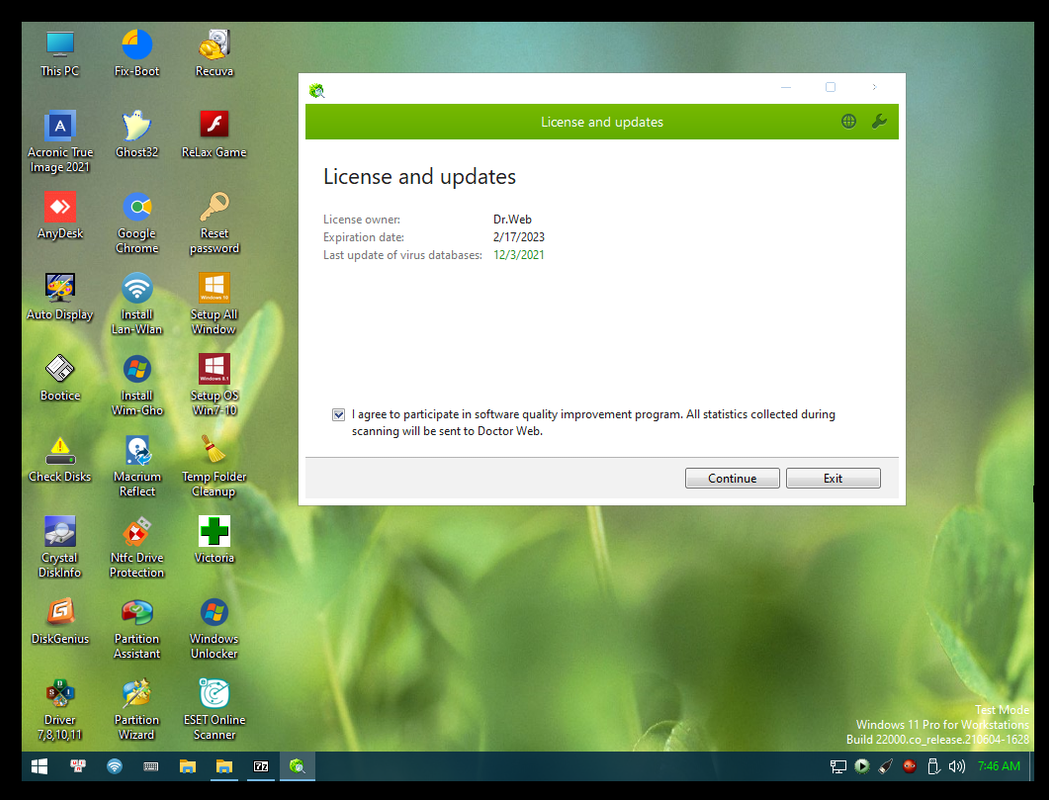Image resolution: width=1049 pixels, height=800 pixels.
Task: Select the 12/3/2021 virus database update date
Action: 518,255
